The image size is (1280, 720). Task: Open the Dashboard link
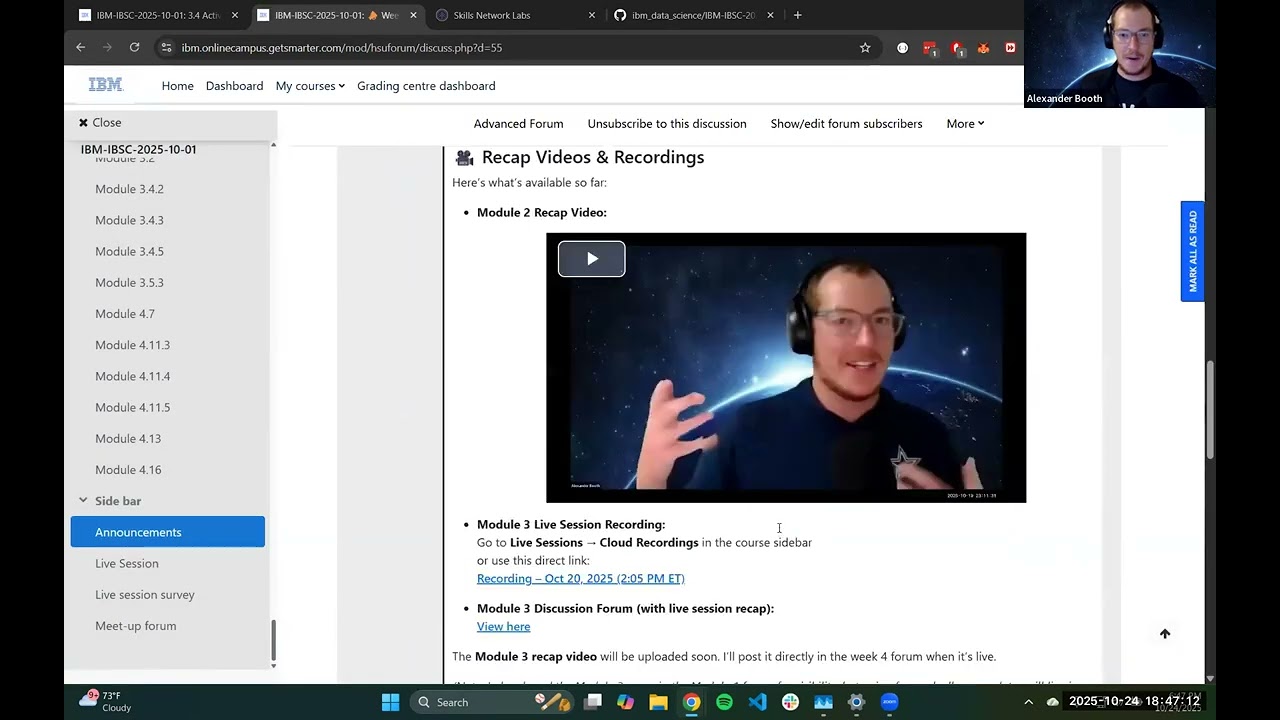pos(234,86)
